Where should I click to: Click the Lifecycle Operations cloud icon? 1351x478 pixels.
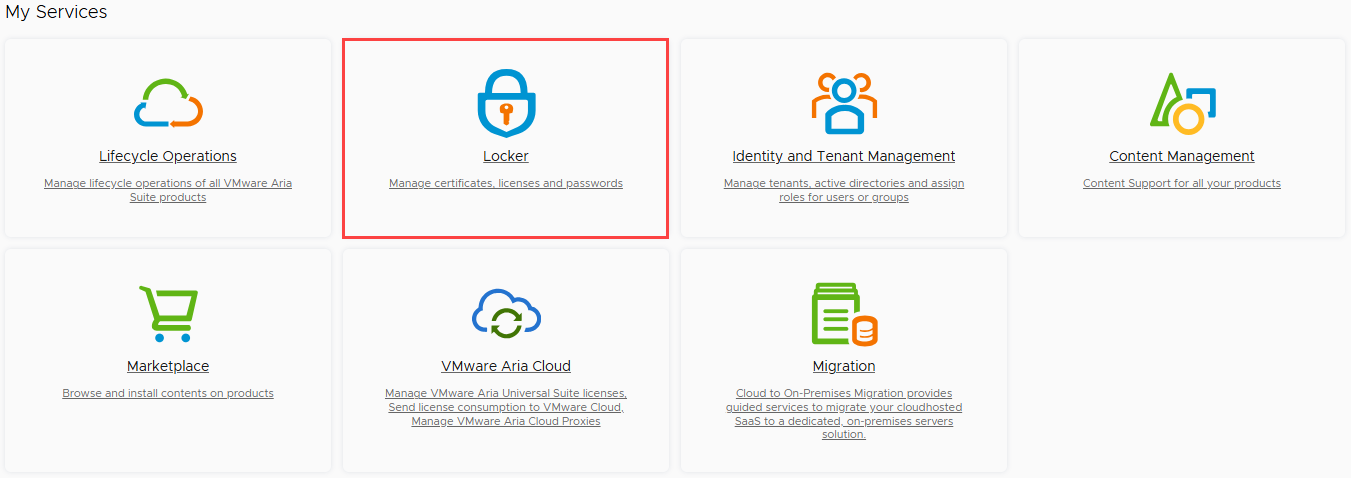click(x=168, y=103)
